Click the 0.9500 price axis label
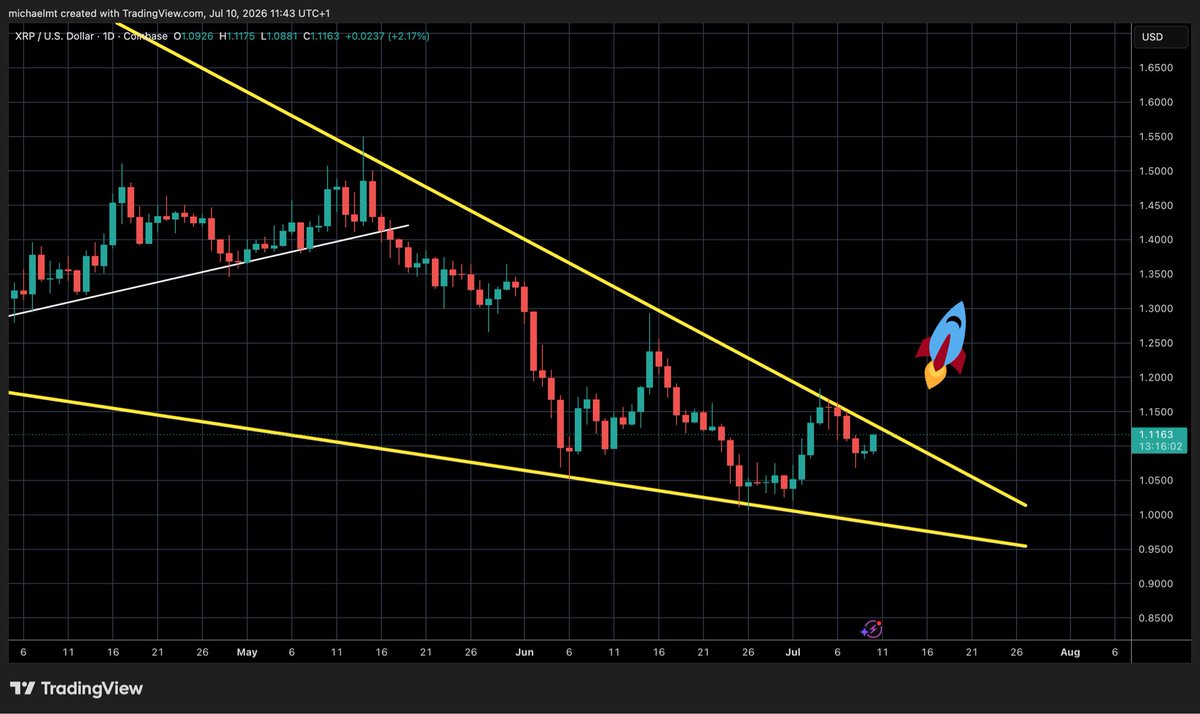Image resolution: width=1200 pixels, height=714 pixels. 1157,550
